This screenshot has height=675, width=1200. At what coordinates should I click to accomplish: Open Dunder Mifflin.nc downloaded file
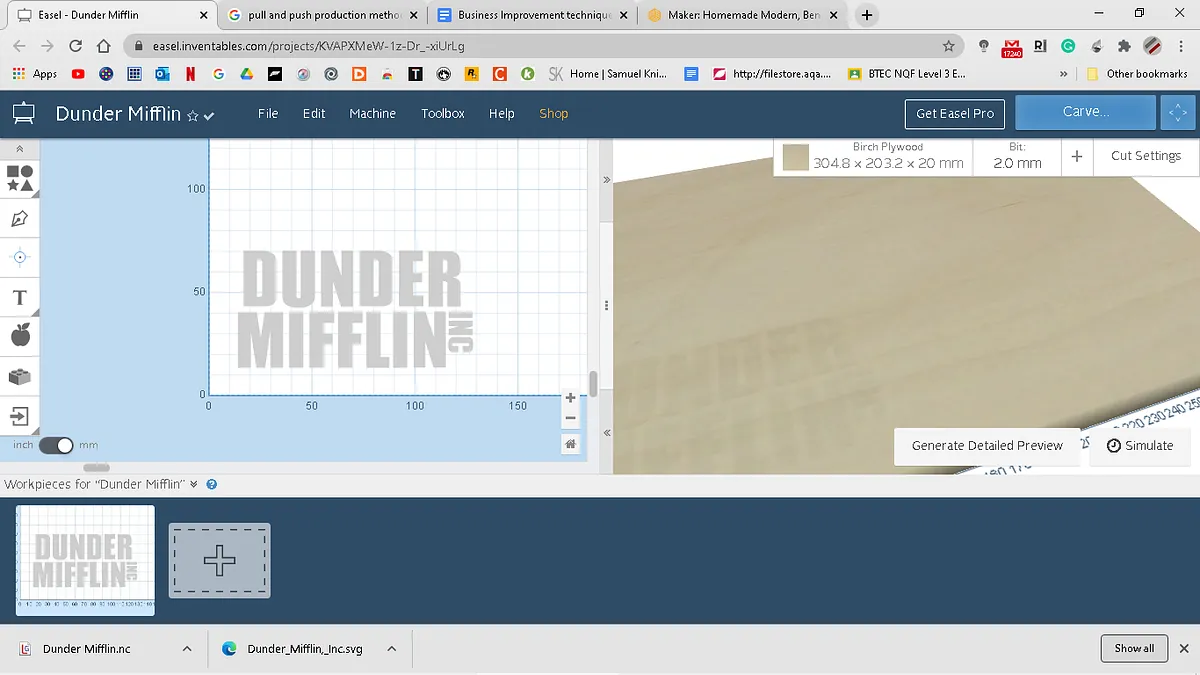click(87, 649)
